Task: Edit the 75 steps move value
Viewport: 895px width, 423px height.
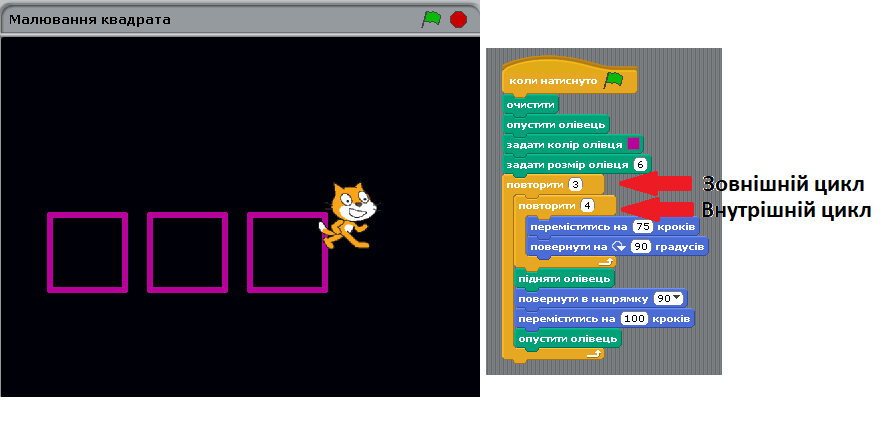Action: [643, 227]
